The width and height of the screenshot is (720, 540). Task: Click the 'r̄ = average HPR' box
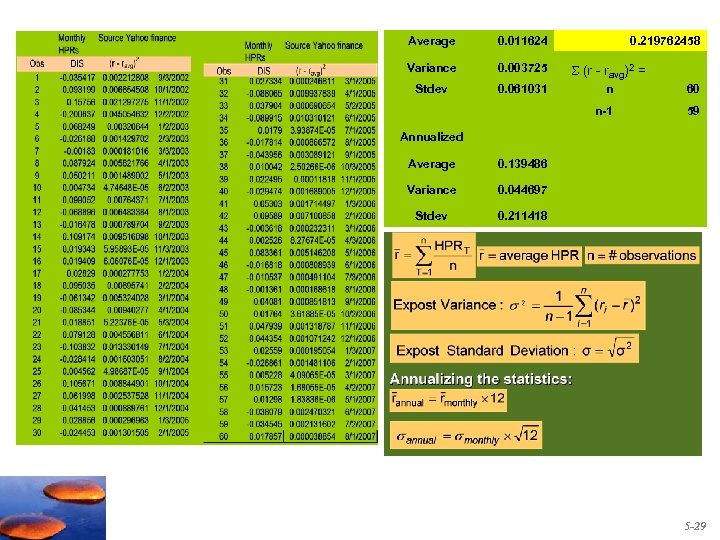click(529, 255)
